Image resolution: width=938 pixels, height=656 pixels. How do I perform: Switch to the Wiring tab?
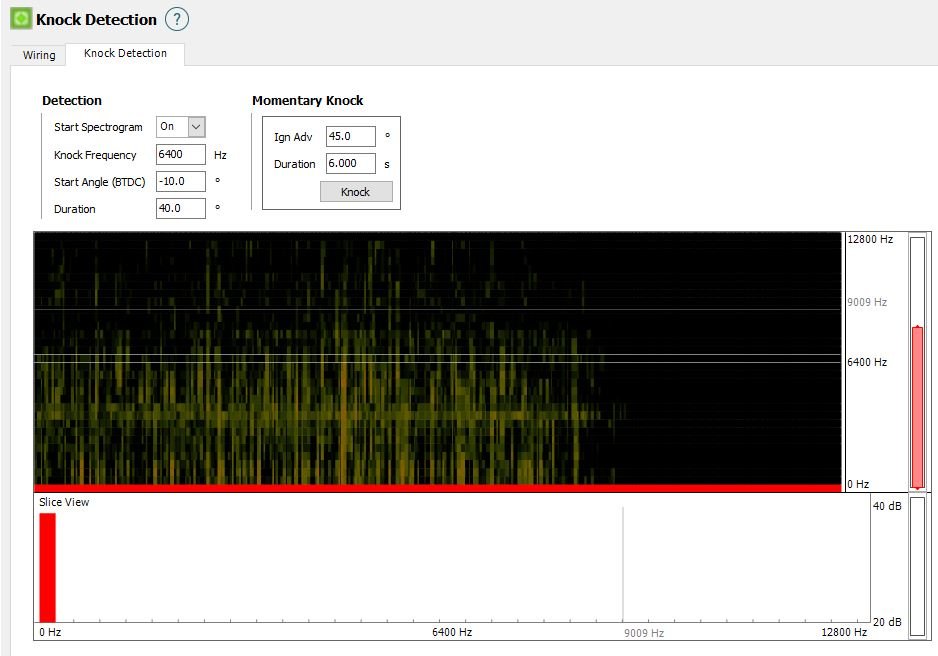click(39, 55)
